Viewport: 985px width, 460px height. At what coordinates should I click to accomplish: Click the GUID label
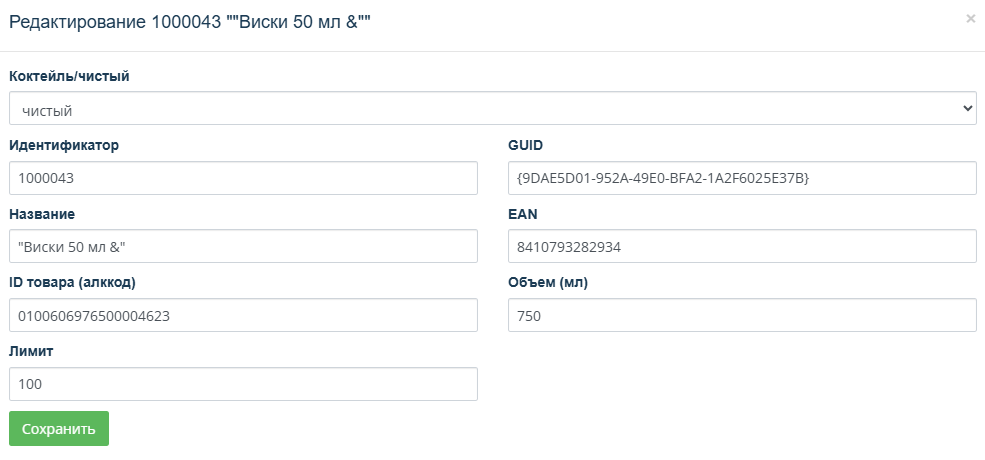(x=526, y=145)
